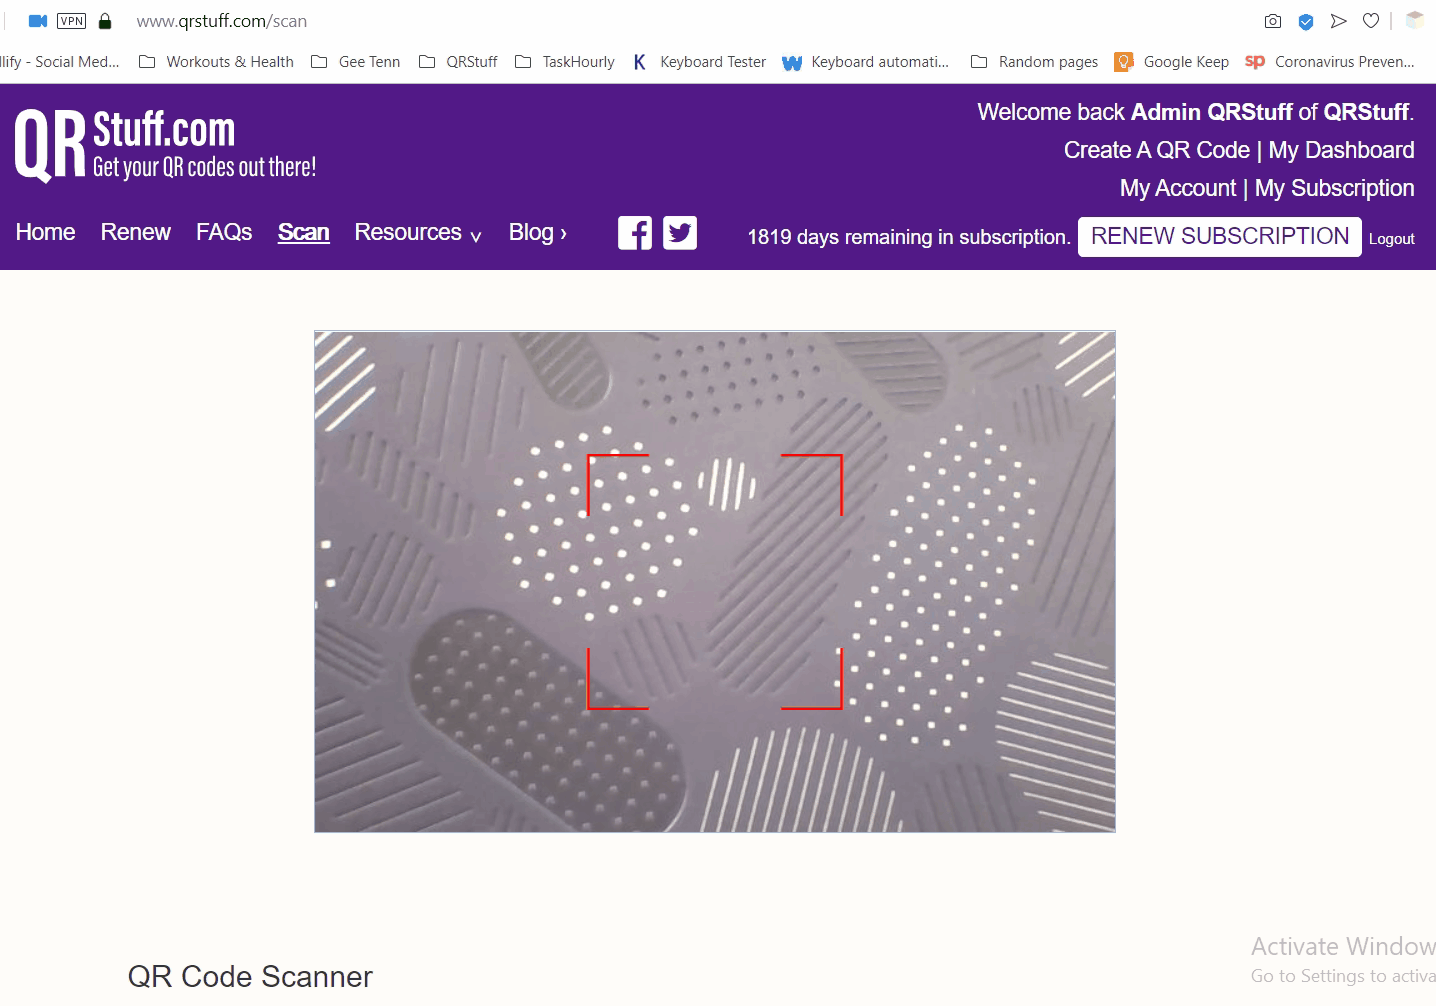The height and width of the screenshot is (1006, 1436).
Task: Expand the Resources dropdown menu
Action: click(418, 232)
